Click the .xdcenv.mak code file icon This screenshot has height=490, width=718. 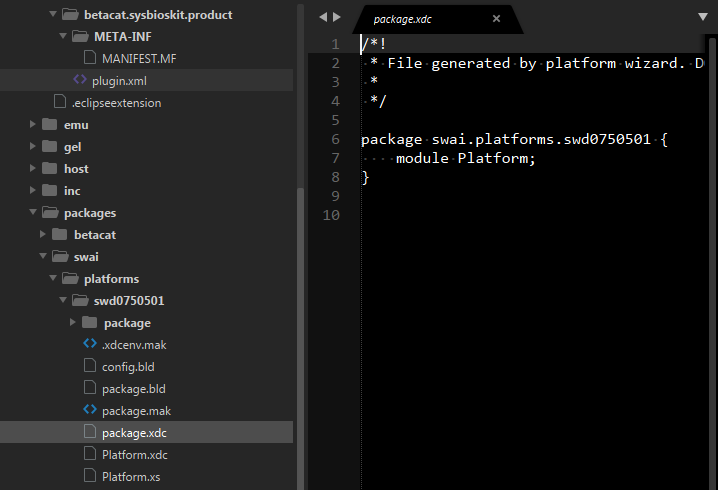(x=89, y=344)
